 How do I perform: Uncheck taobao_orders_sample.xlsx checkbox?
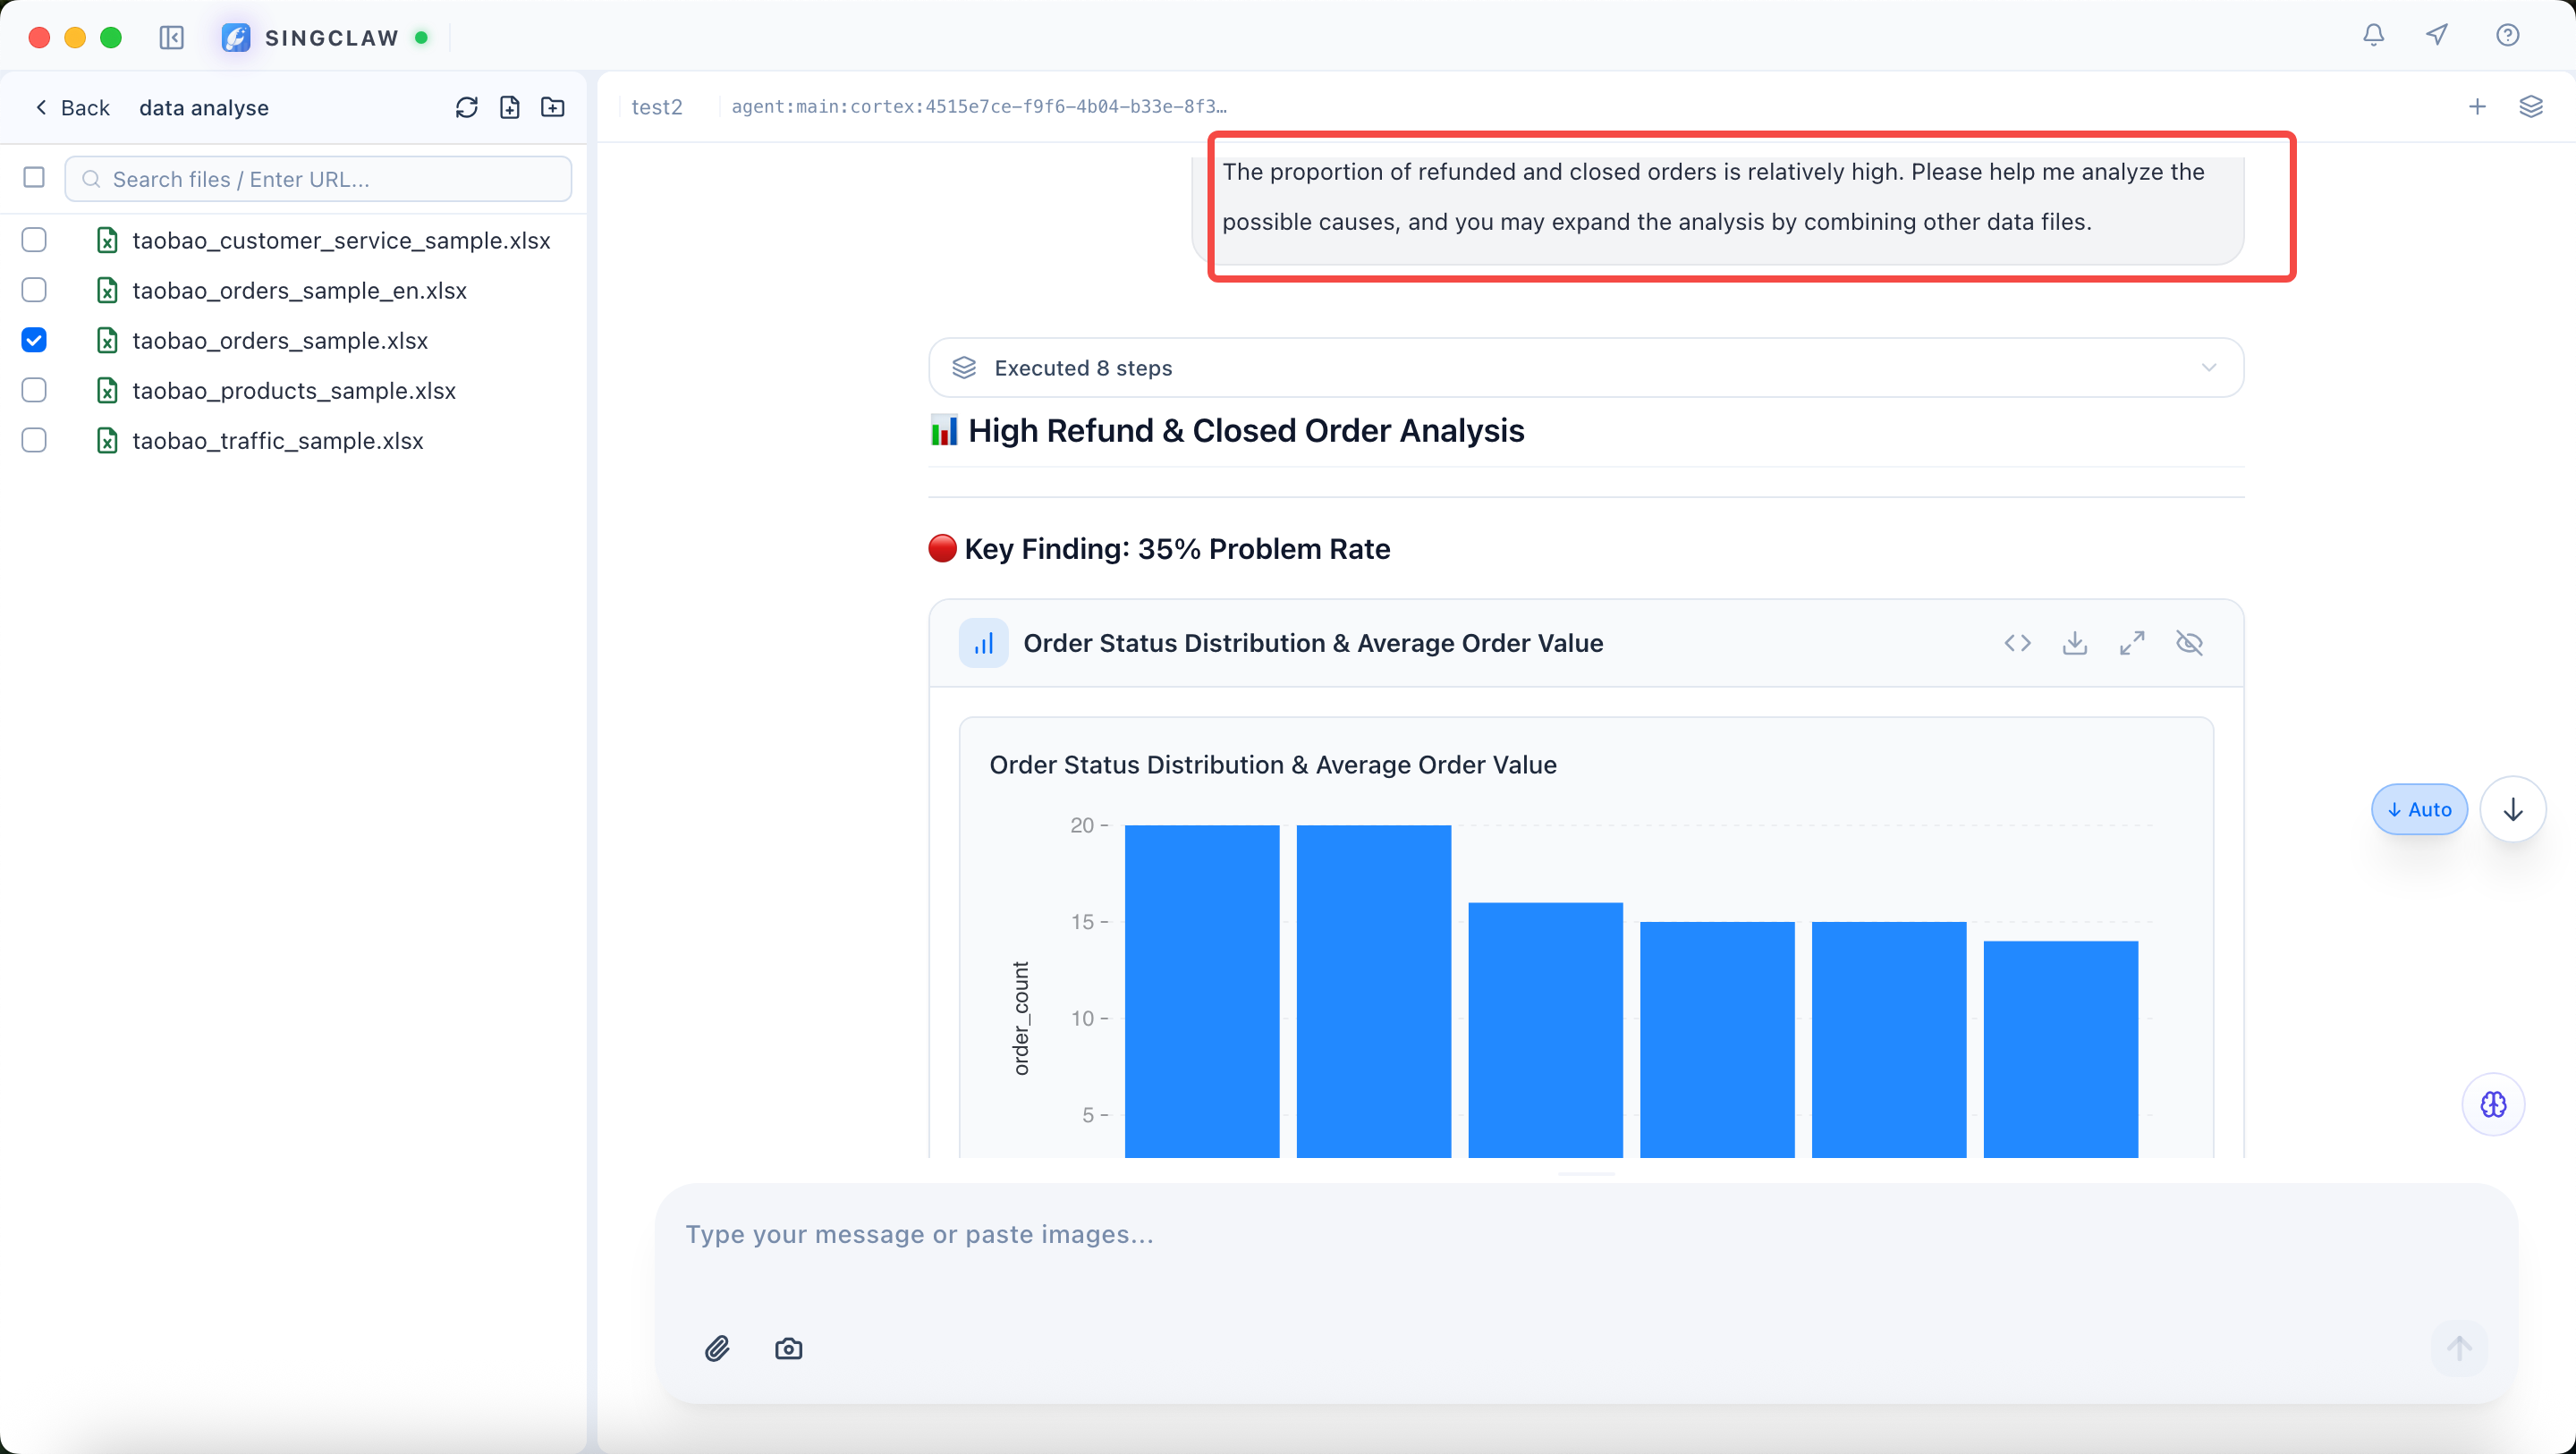pyautogui.click(x=34, y=341)
